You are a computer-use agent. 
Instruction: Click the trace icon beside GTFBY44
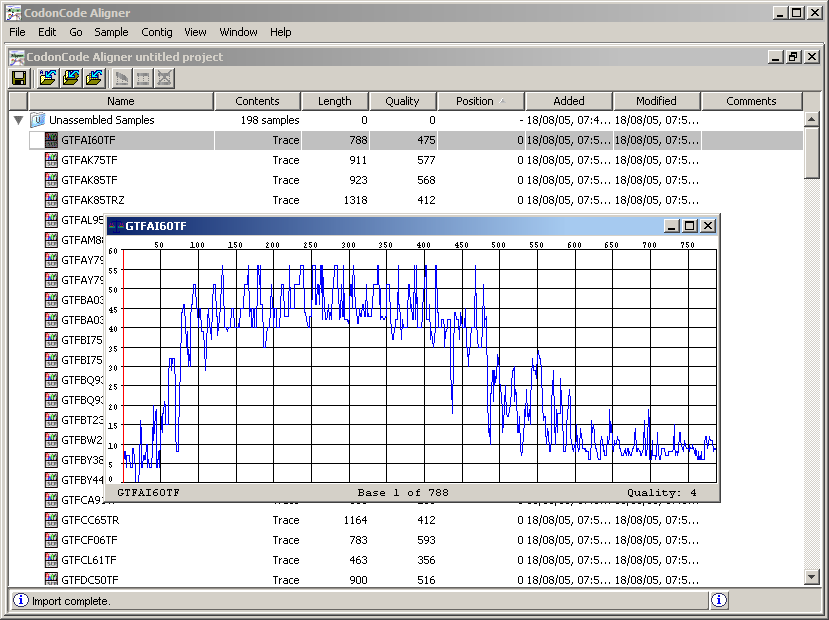51,480
